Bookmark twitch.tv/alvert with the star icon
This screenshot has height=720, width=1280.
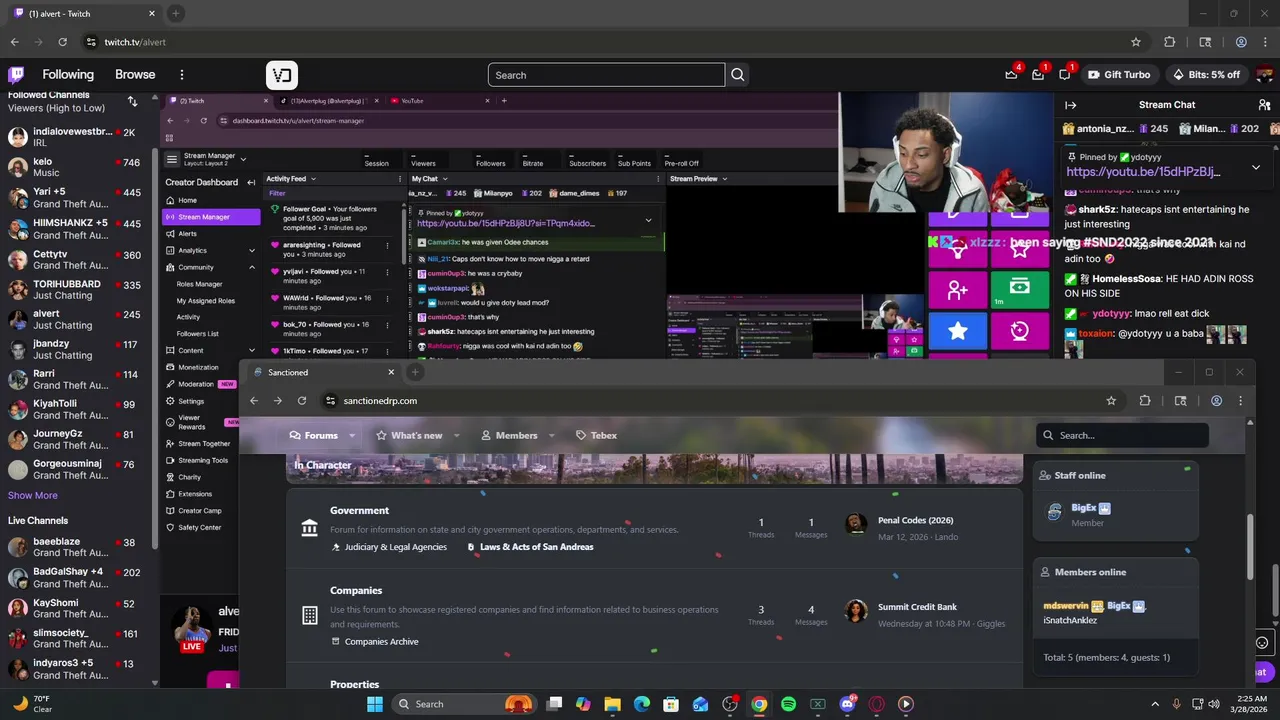(x=1136, y=42)
